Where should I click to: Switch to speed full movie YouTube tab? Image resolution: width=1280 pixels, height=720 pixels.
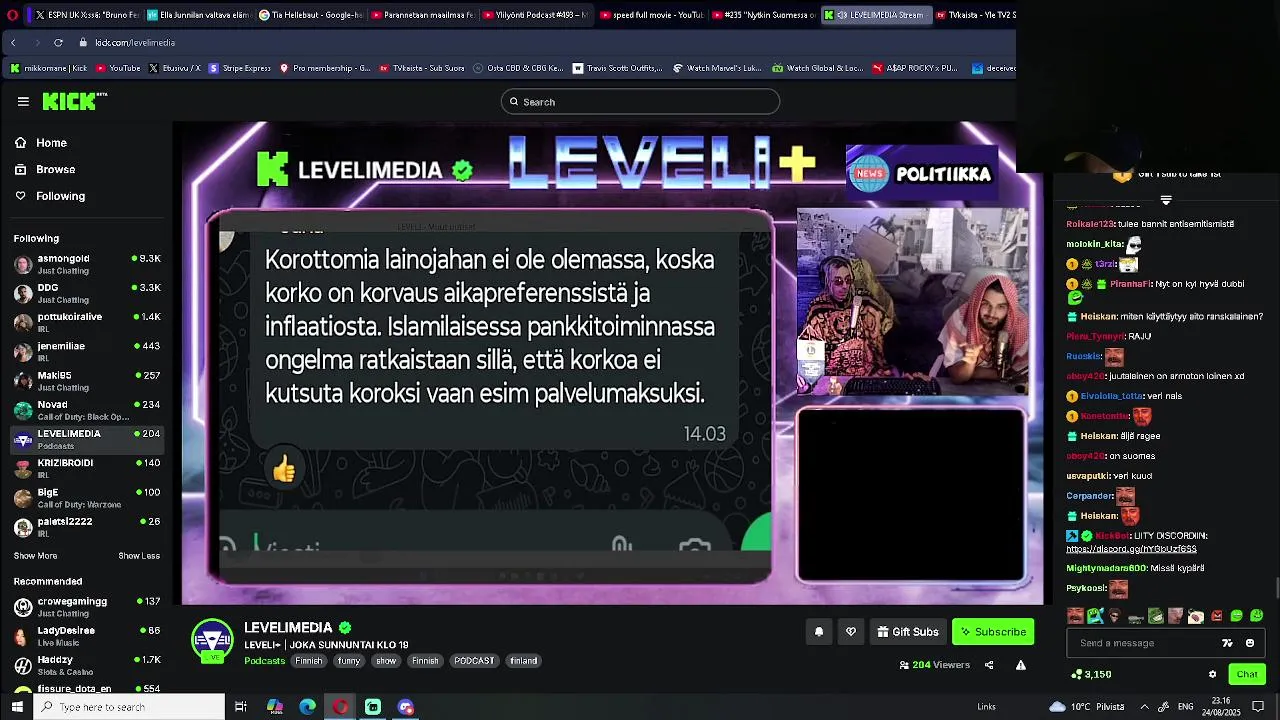click(650, 15)
